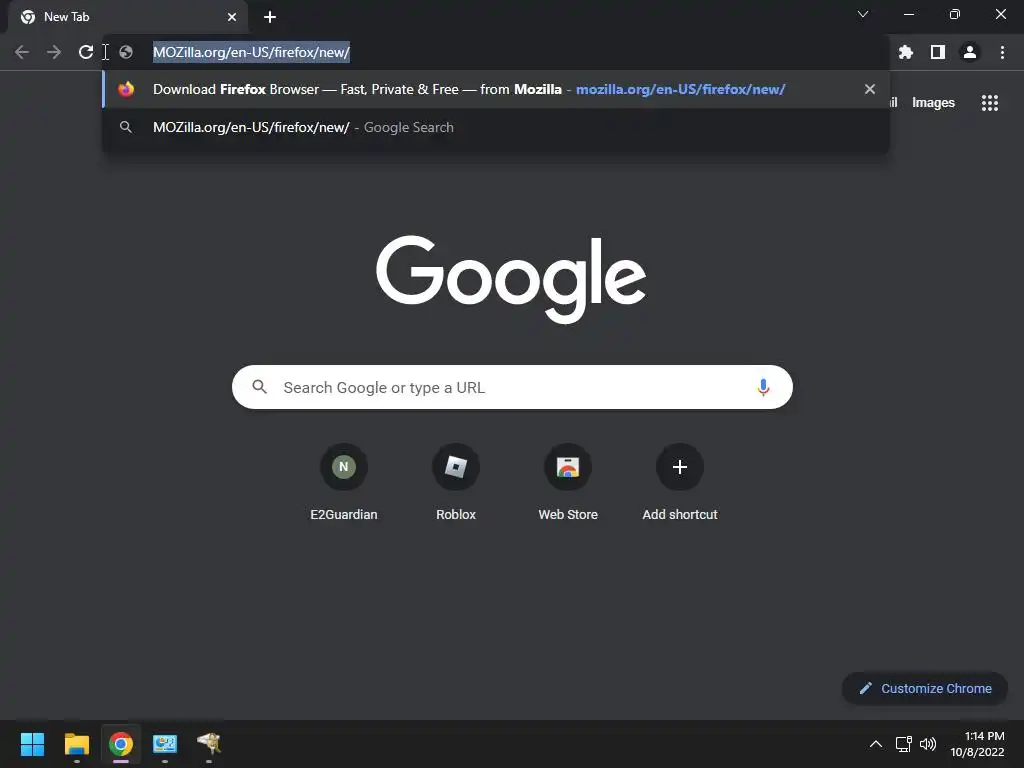Click the Chrome taskbar icon
The image size is (1024, 768).
coord(121,744)
